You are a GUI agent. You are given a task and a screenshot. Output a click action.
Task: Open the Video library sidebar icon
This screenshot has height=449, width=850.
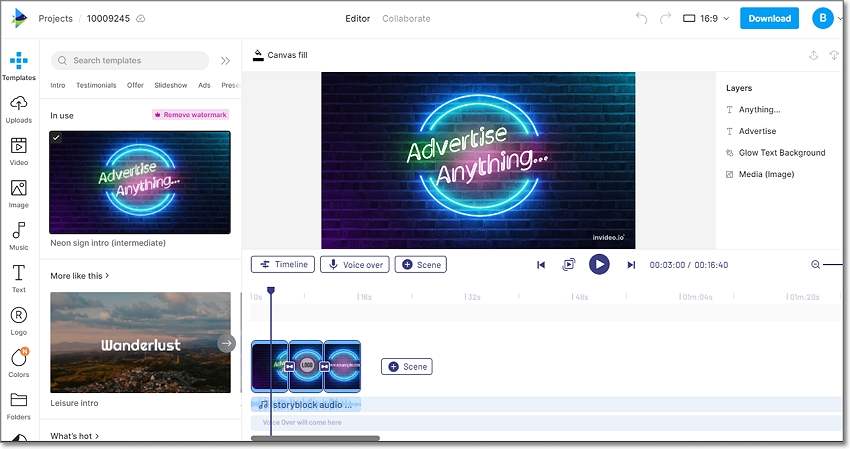tap(18, 150)
